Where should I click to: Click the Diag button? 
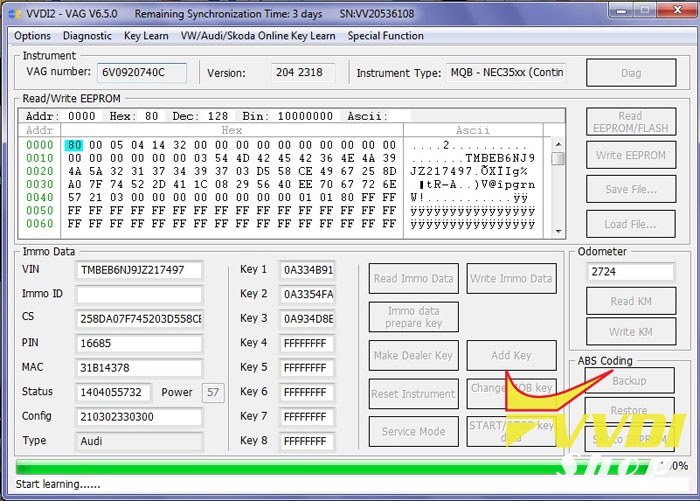coord(631,73)
